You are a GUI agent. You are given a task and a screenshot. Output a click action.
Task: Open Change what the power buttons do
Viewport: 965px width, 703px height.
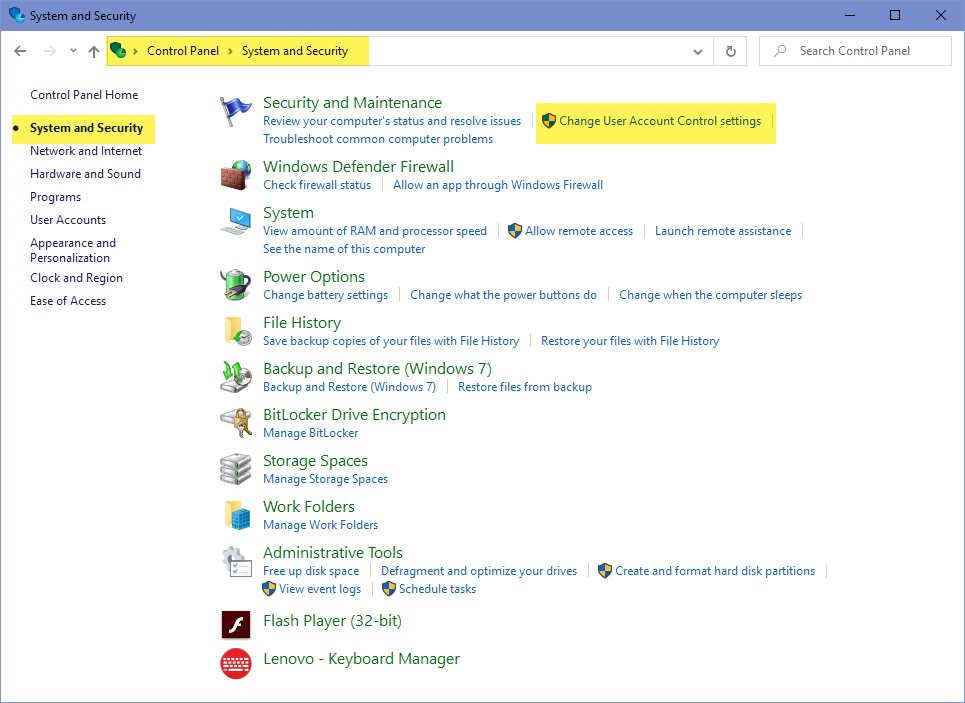pyautogui.click(x=503, y=295)
